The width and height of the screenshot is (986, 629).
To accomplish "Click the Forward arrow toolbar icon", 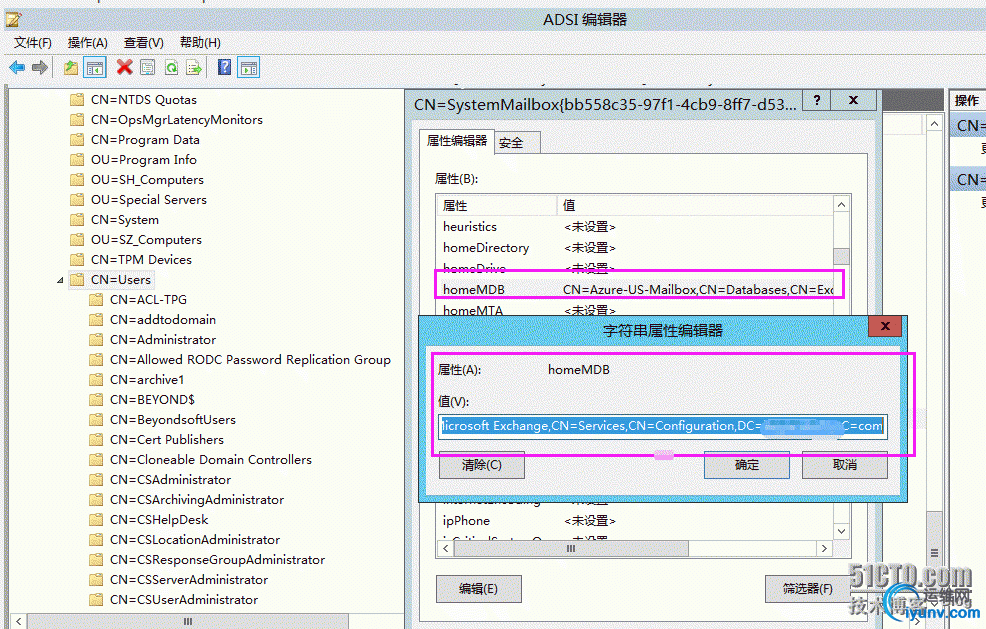I will pyautogui.click(x=40, y=67).
